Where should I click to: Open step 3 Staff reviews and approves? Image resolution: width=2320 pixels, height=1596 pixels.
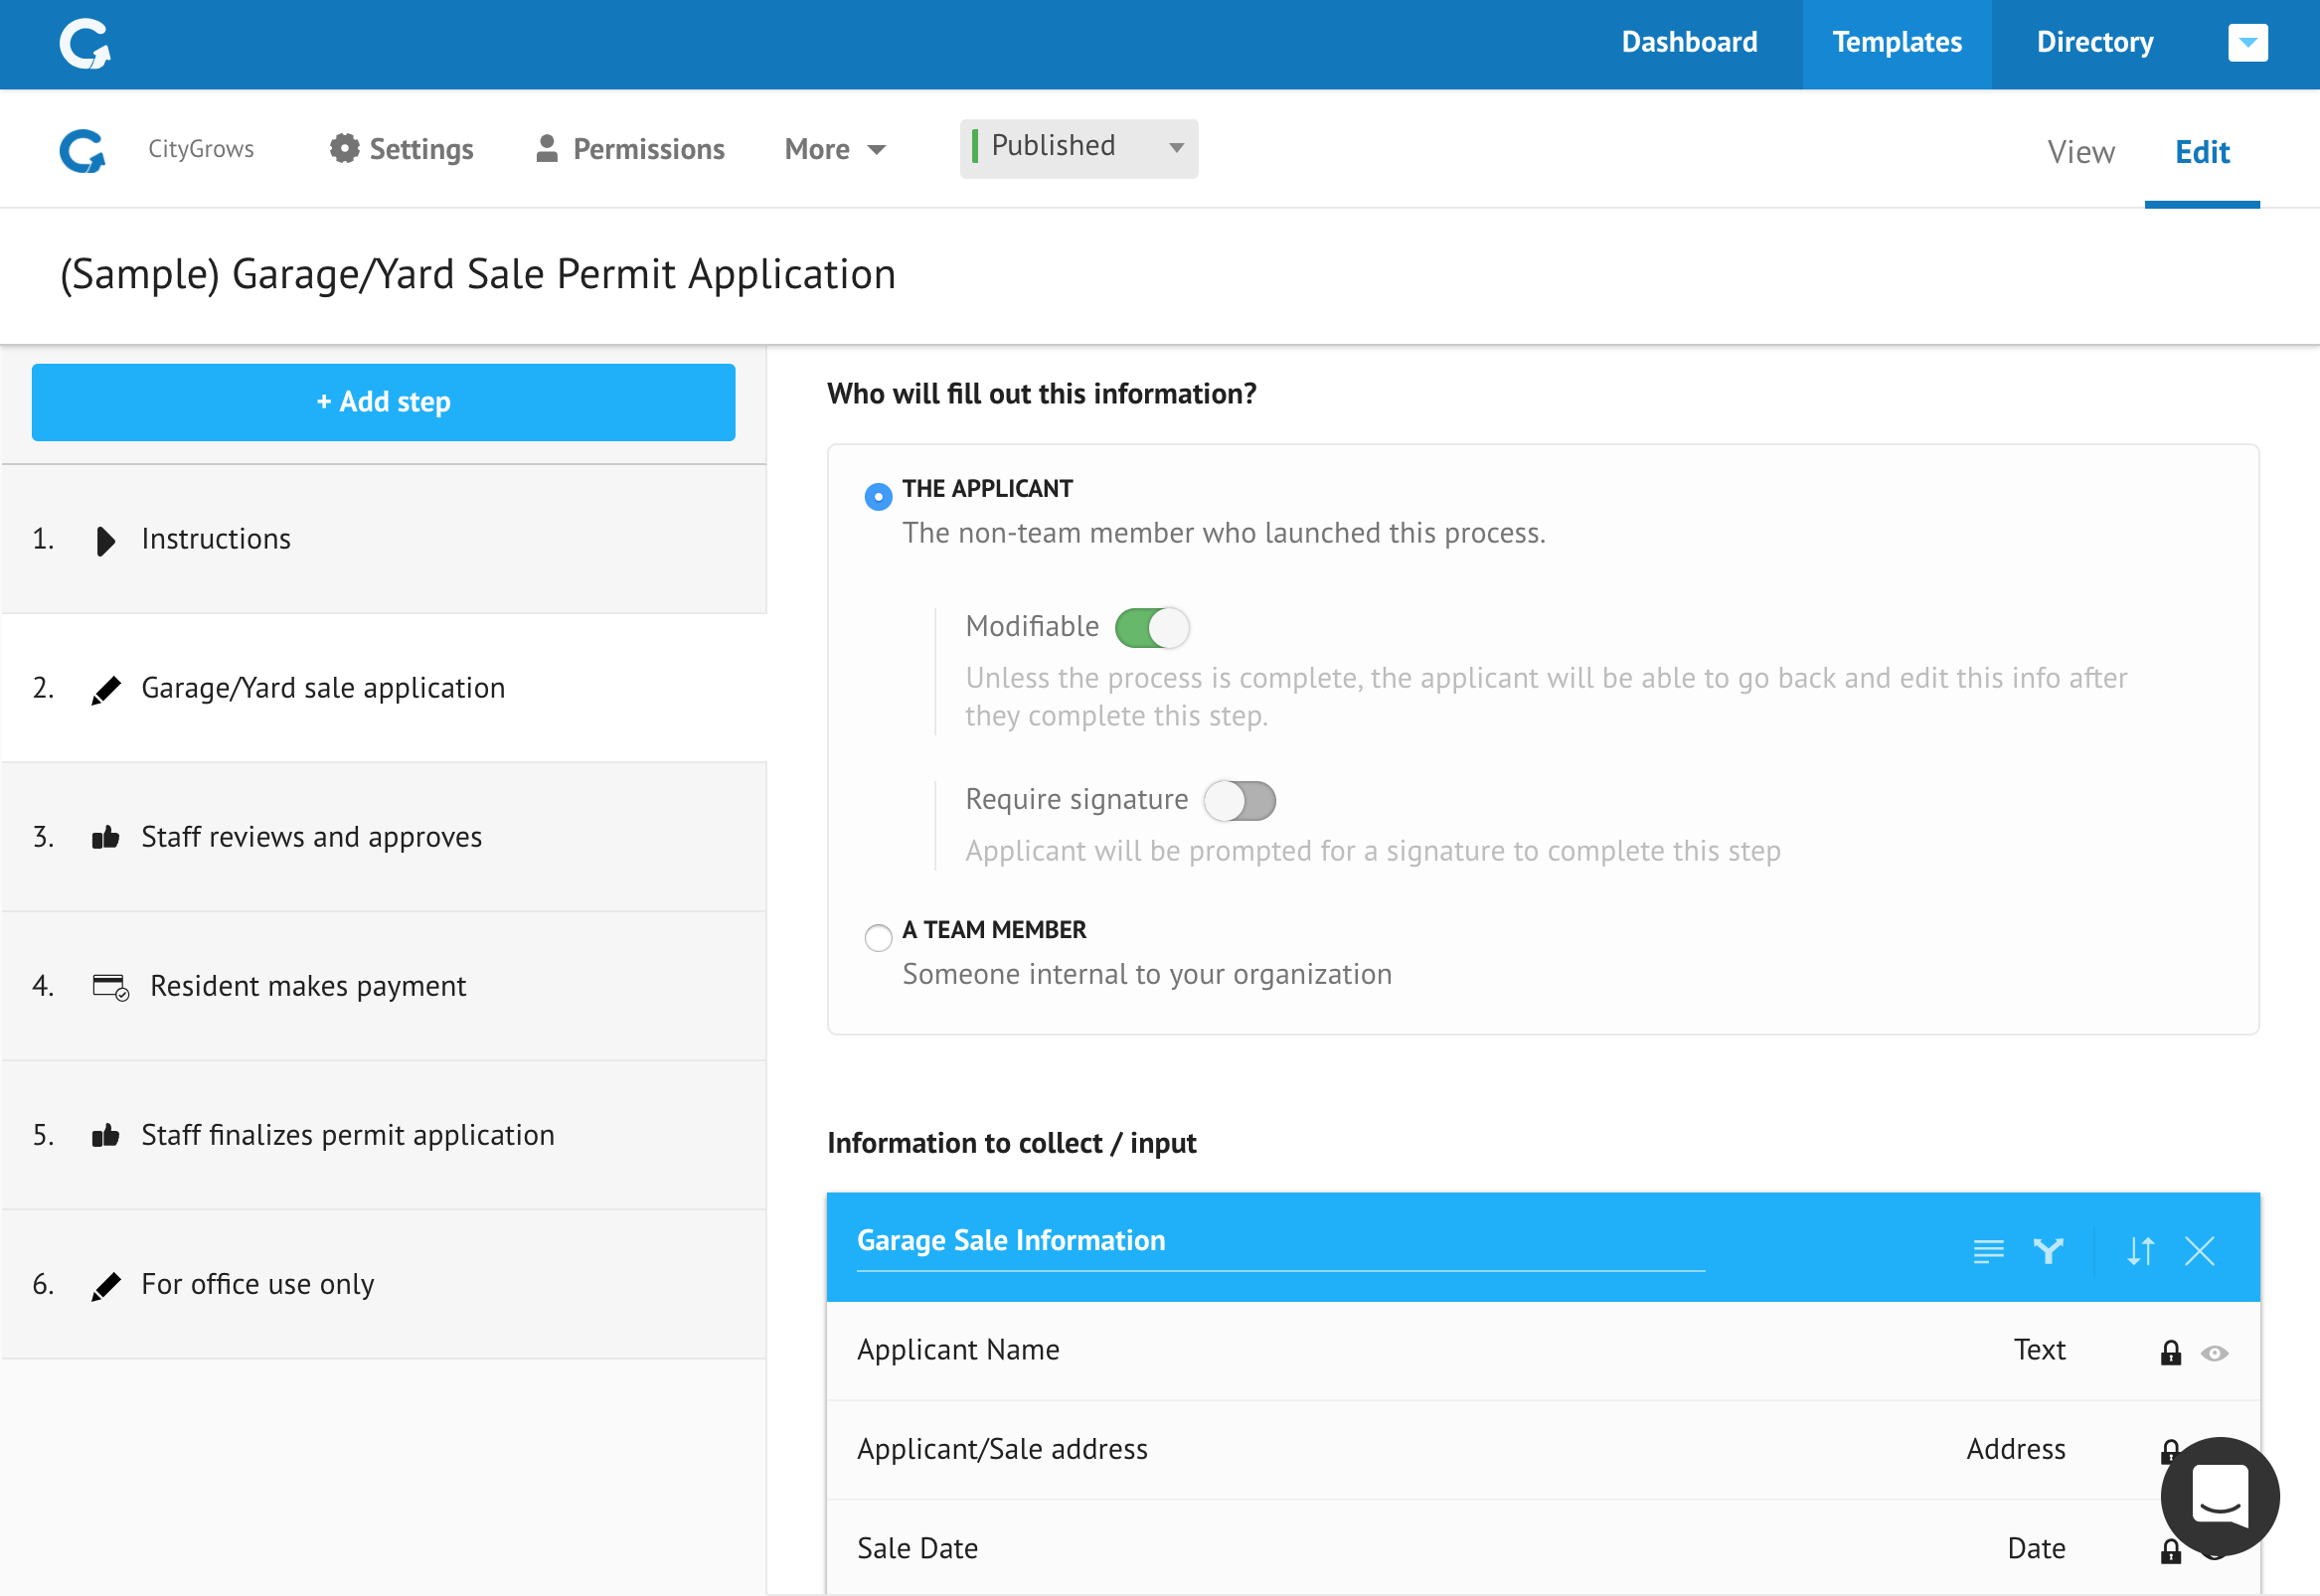(384, 837)
